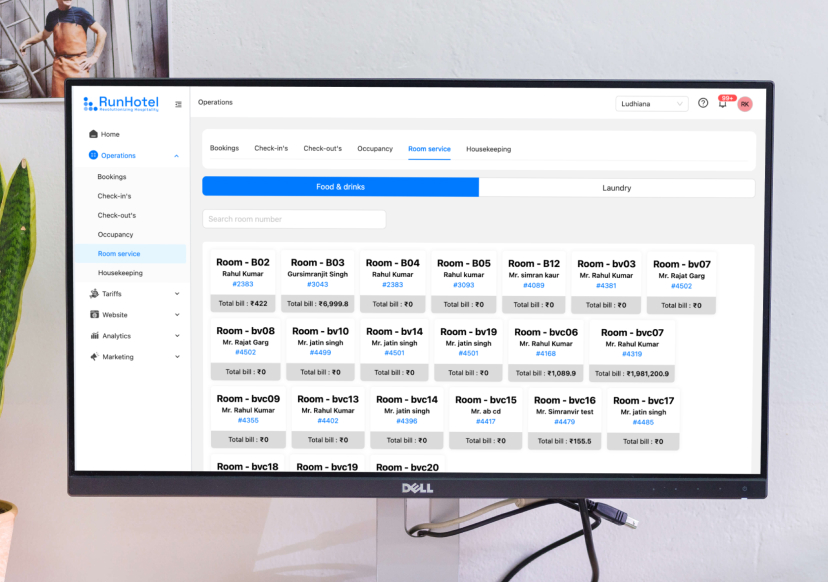The width and height of the screenshot is (828, 582).
Task: Expand the Website menu chevron
Action: pos(177,315)
